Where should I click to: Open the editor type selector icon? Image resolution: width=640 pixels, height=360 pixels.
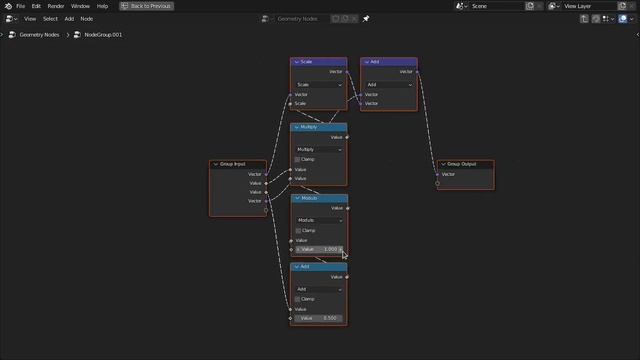point(11,19)
